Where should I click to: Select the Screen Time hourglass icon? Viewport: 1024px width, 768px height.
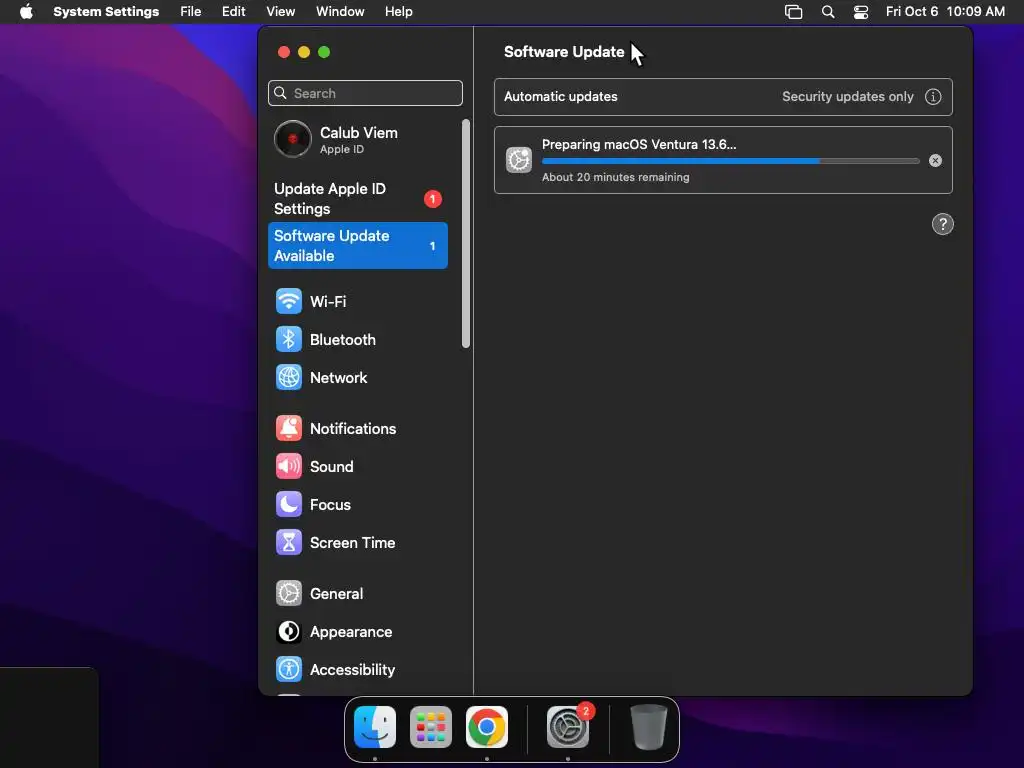click(x=289, y=542)
